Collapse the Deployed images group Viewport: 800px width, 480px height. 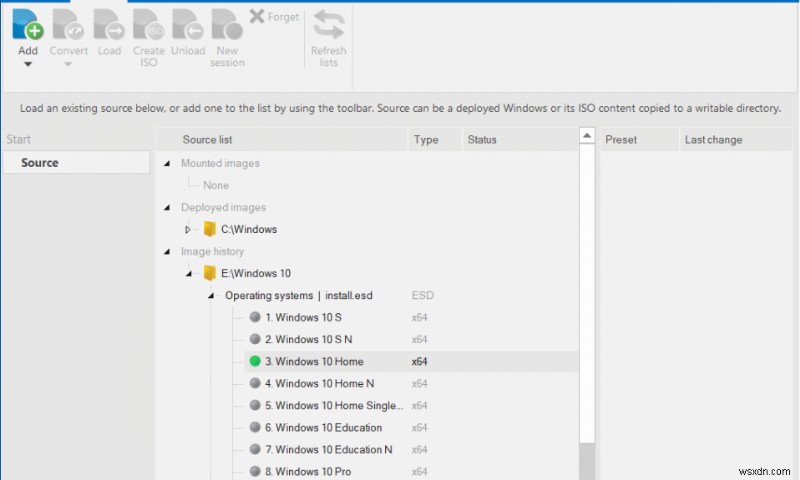167,208
